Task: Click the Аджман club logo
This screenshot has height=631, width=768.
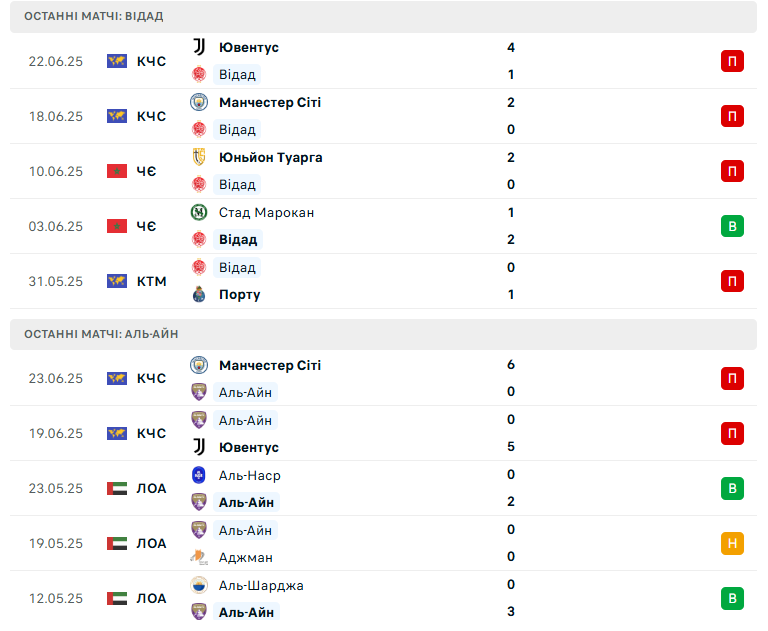Action: coord(199,557)
